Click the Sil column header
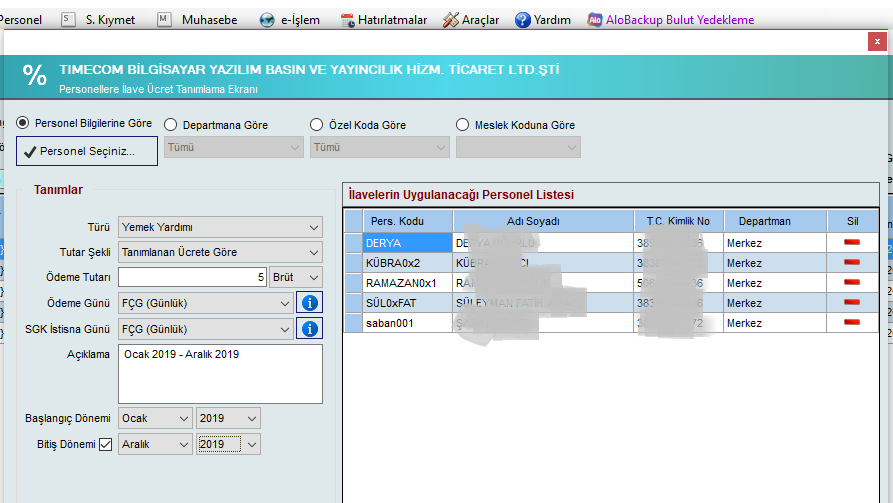The width and height of the screenshot is (893, 503). 853,221
